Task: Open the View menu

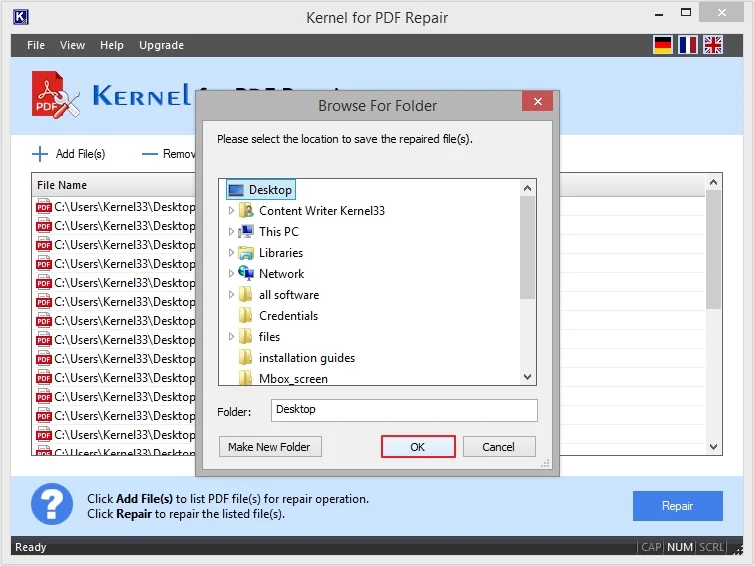Action: pyautogui.click(x=73, y=45)
